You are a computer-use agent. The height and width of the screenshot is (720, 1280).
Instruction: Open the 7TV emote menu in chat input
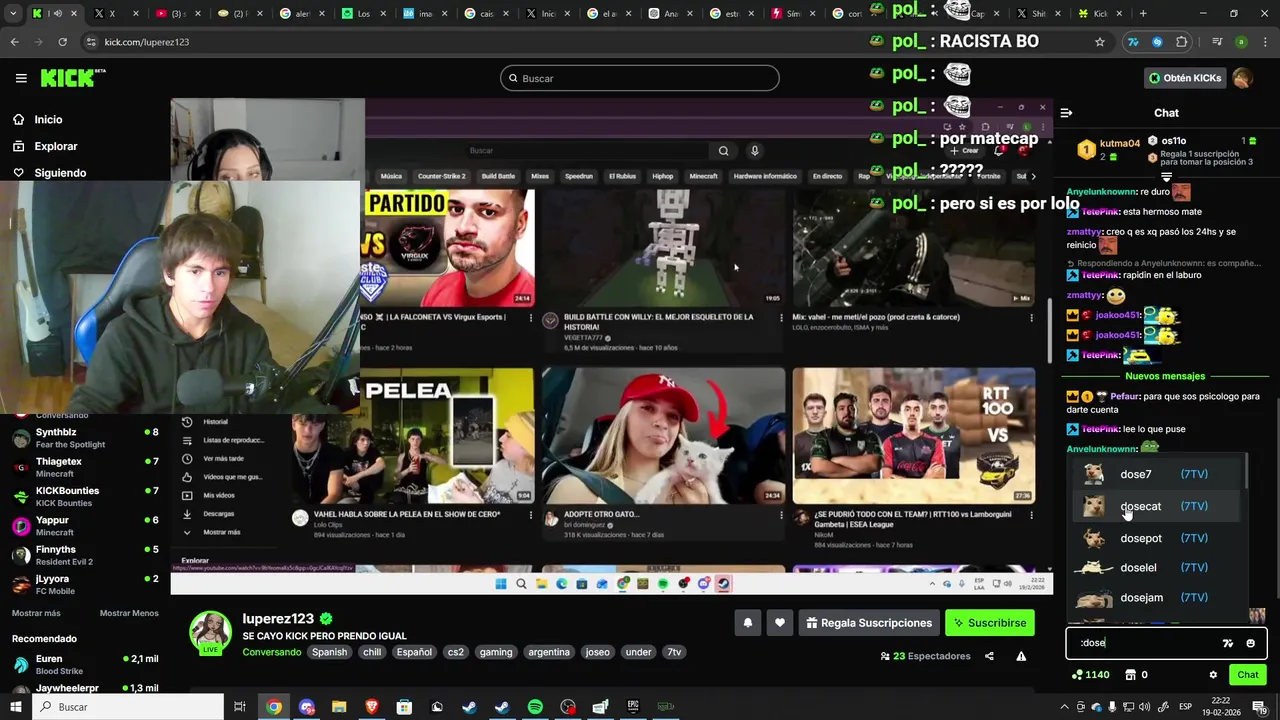pos(1228,643)
